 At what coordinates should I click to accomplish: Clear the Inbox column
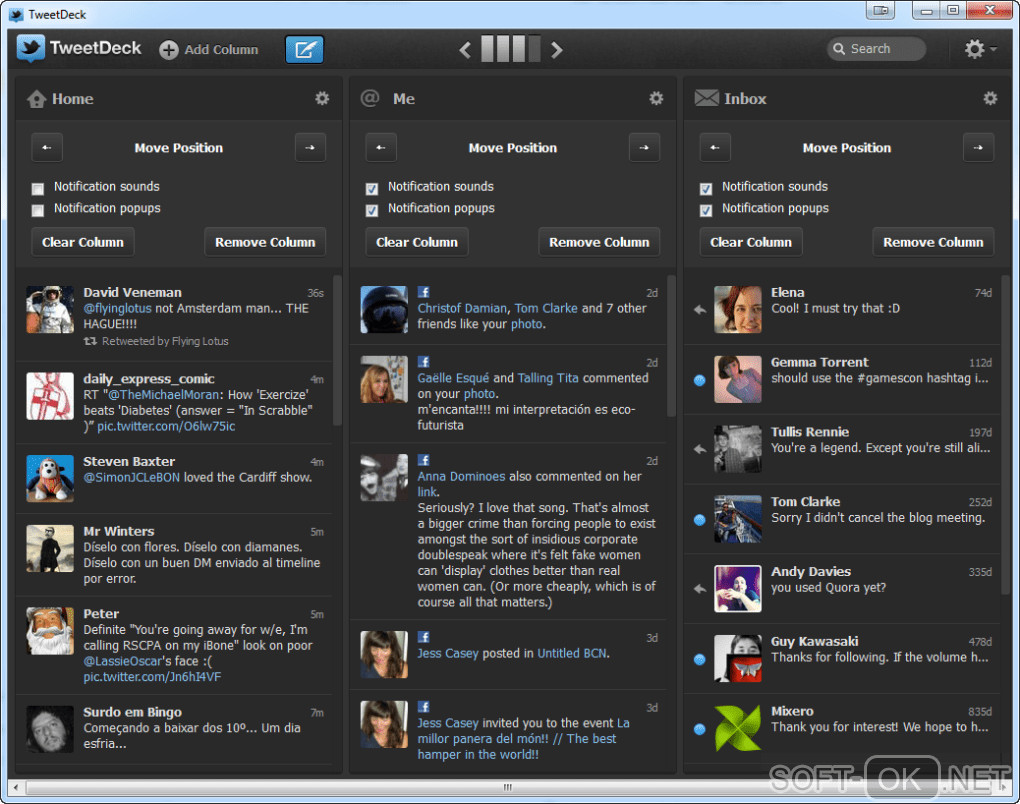click(x=751, y=242)
